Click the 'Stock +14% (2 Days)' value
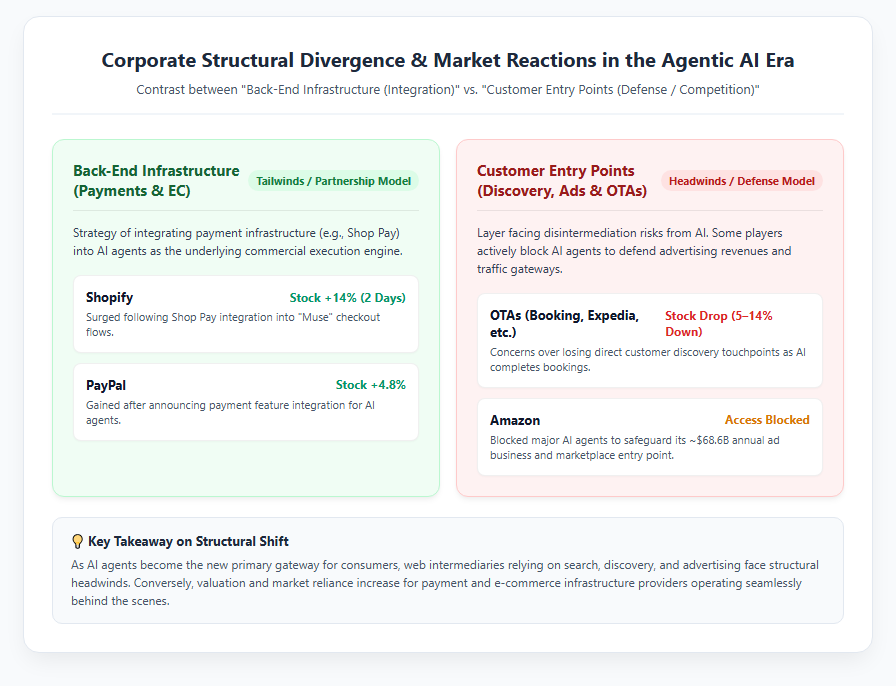Viewport: 896px width, 686px height. [347, 298]
